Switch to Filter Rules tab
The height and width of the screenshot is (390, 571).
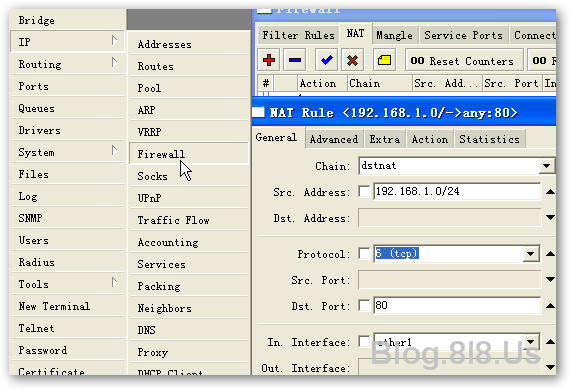tap(298, 35)
